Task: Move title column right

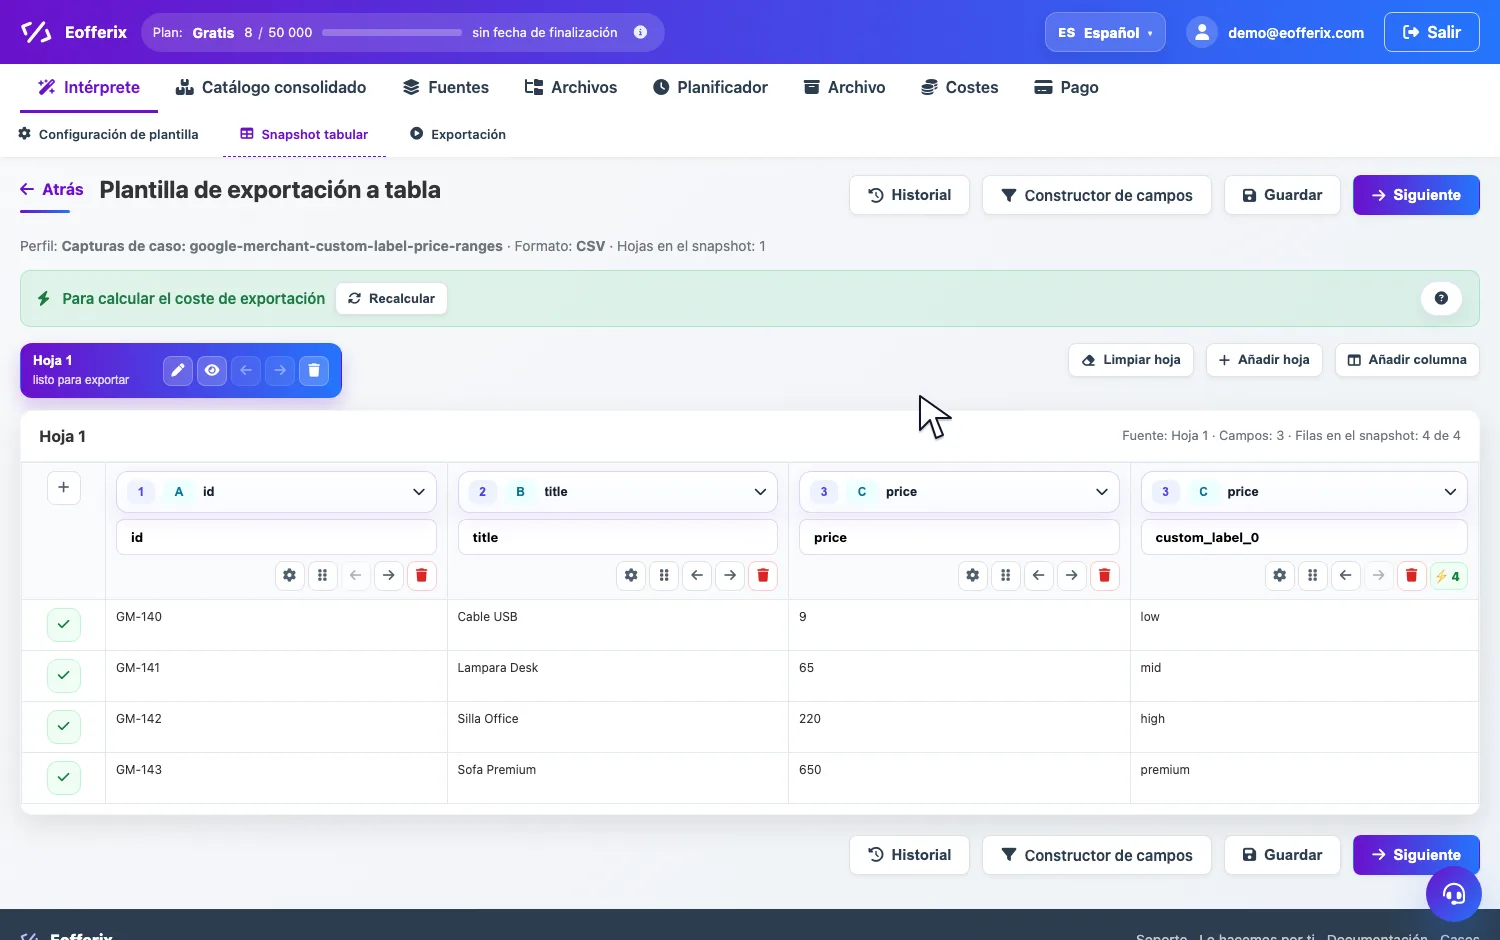Action: tap(730, 575)
